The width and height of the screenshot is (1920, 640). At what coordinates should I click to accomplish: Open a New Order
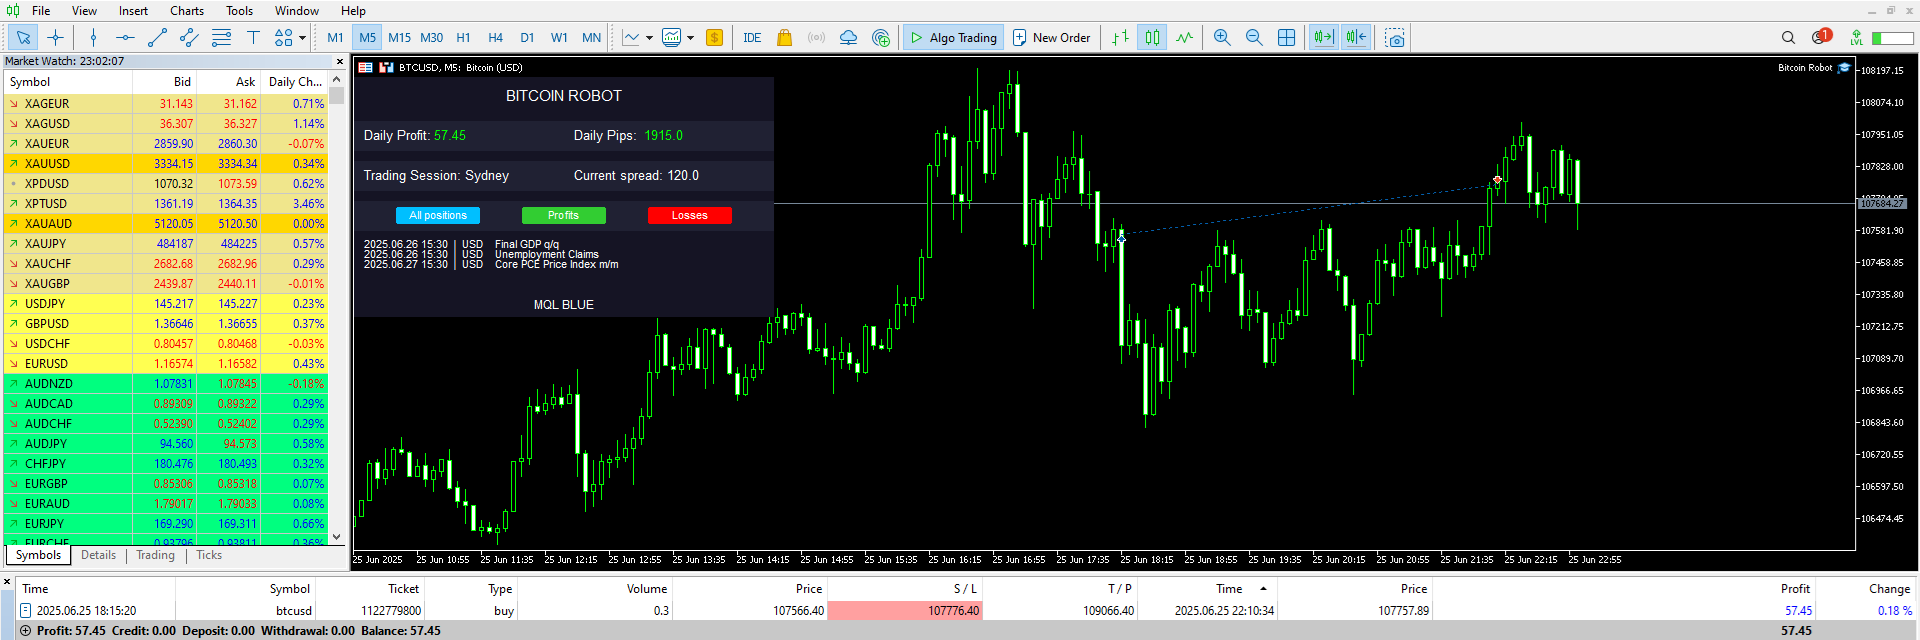point(1051,38)
